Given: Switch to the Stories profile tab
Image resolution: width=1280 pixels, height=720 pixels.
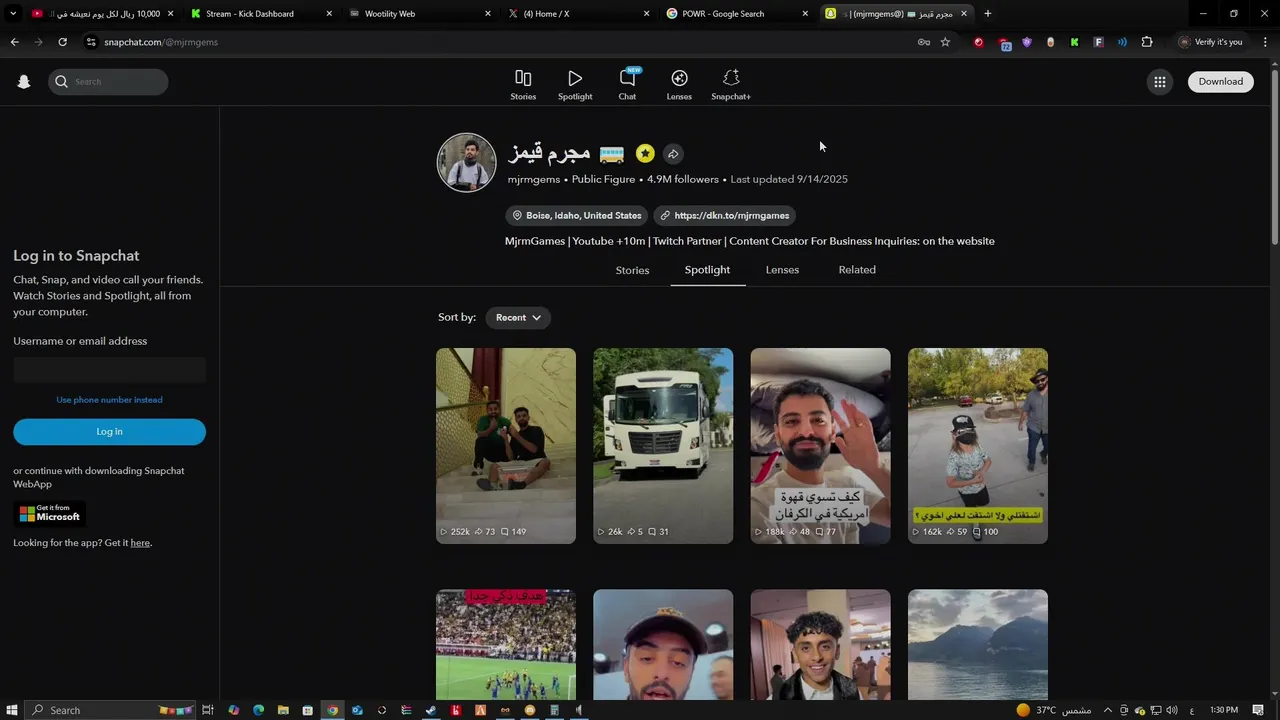Looking at the screenshot, I should (x=632, y=270).
